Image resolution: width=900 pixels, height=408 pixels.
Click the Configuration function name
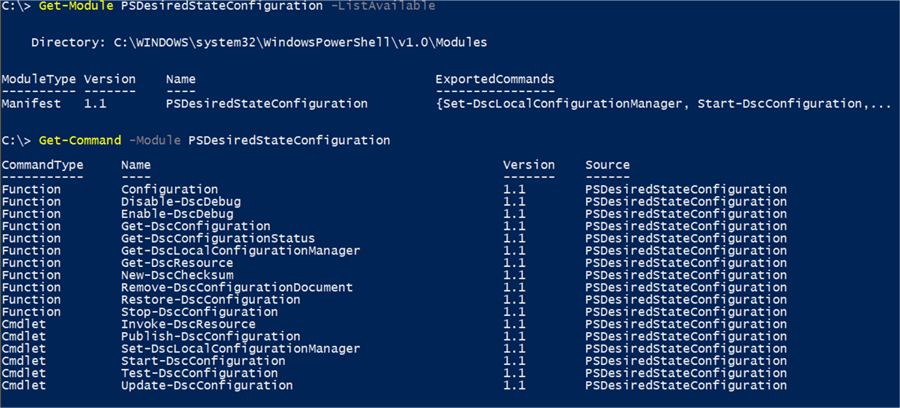[169, 189]
